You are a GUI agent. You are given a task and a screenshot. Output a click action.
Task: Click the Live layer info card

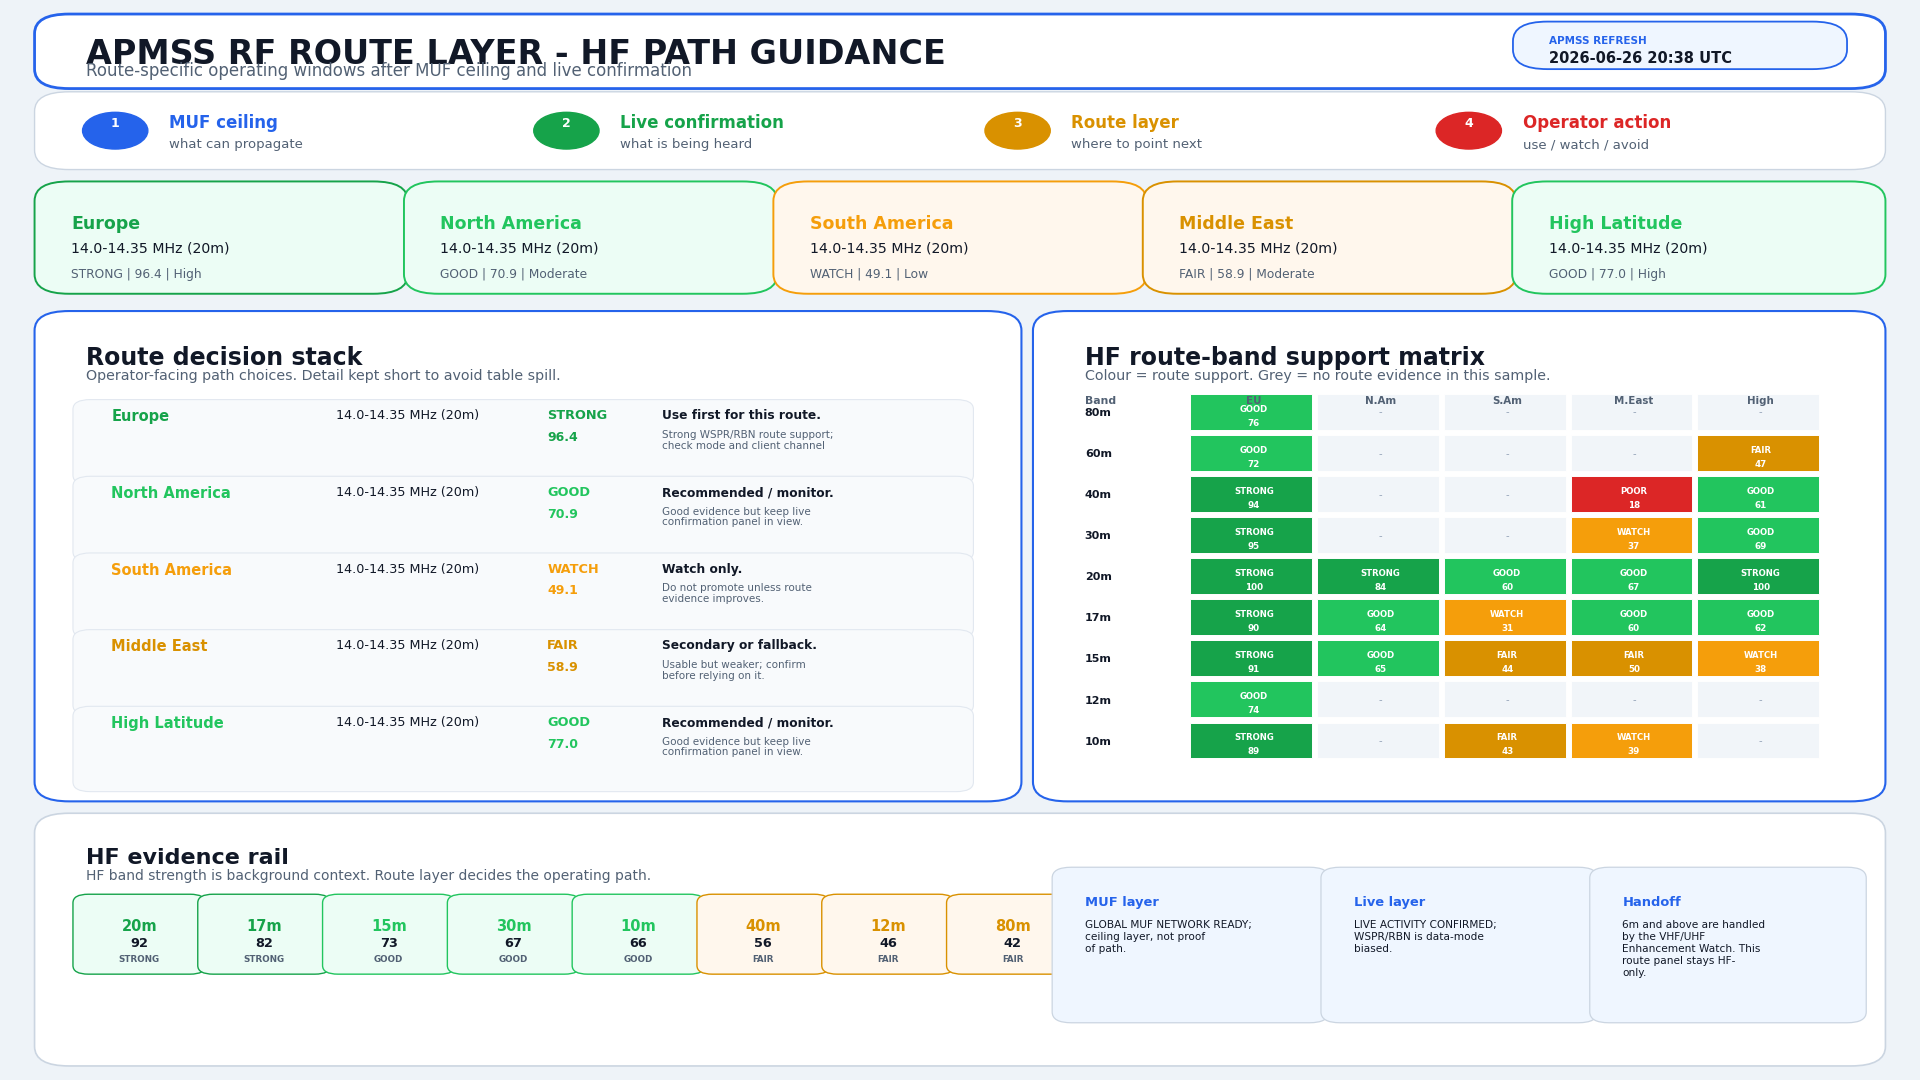(1458, 946)
